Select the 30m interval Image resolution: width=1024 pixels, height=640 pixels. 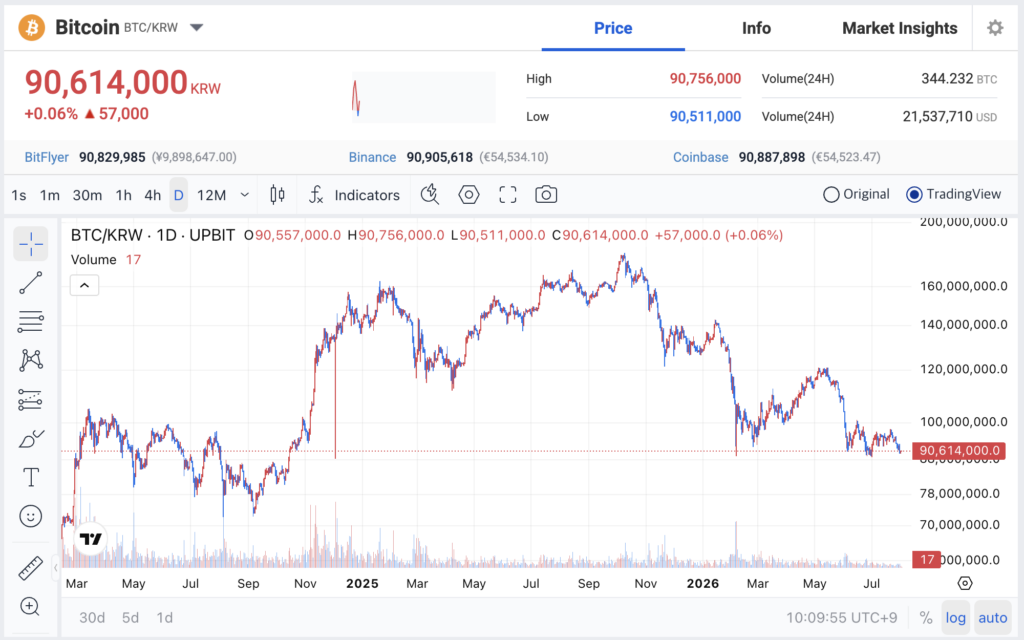coord(87,195)
